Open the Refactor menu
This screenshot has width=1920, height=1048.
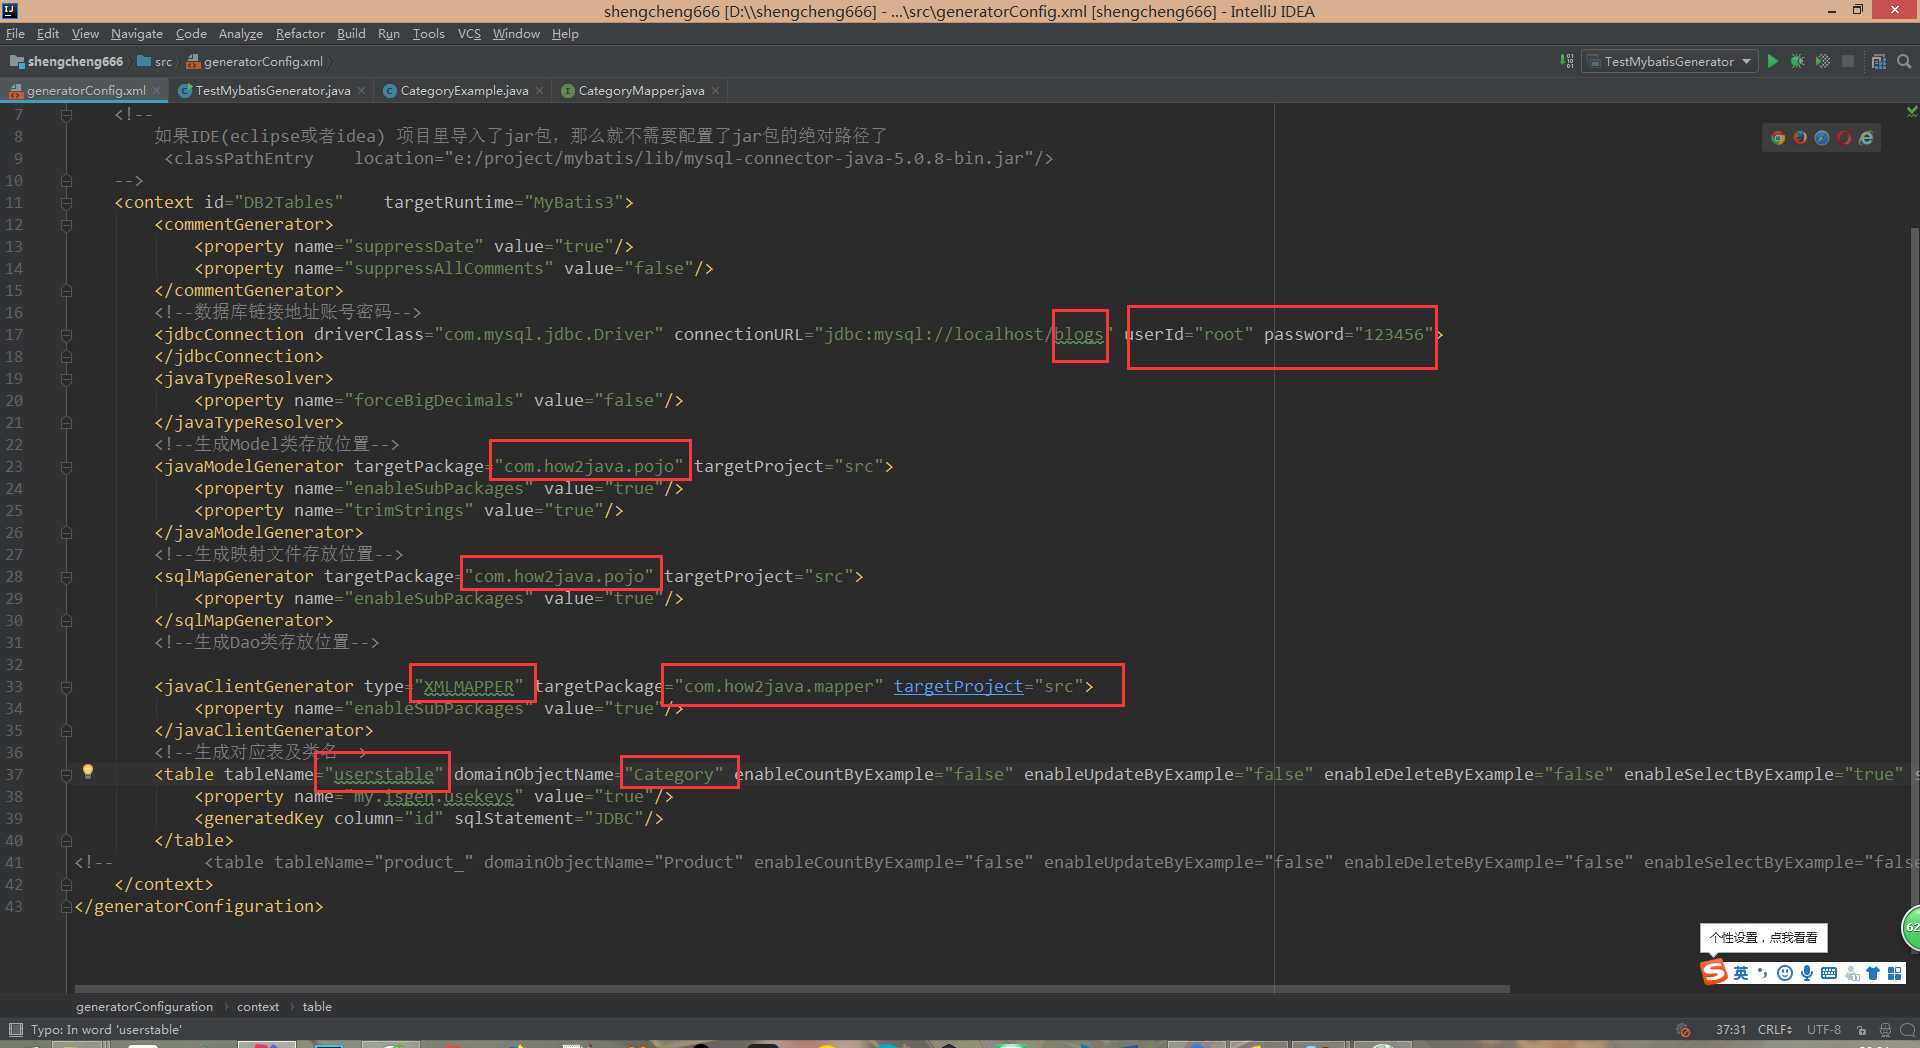[300, 33]
